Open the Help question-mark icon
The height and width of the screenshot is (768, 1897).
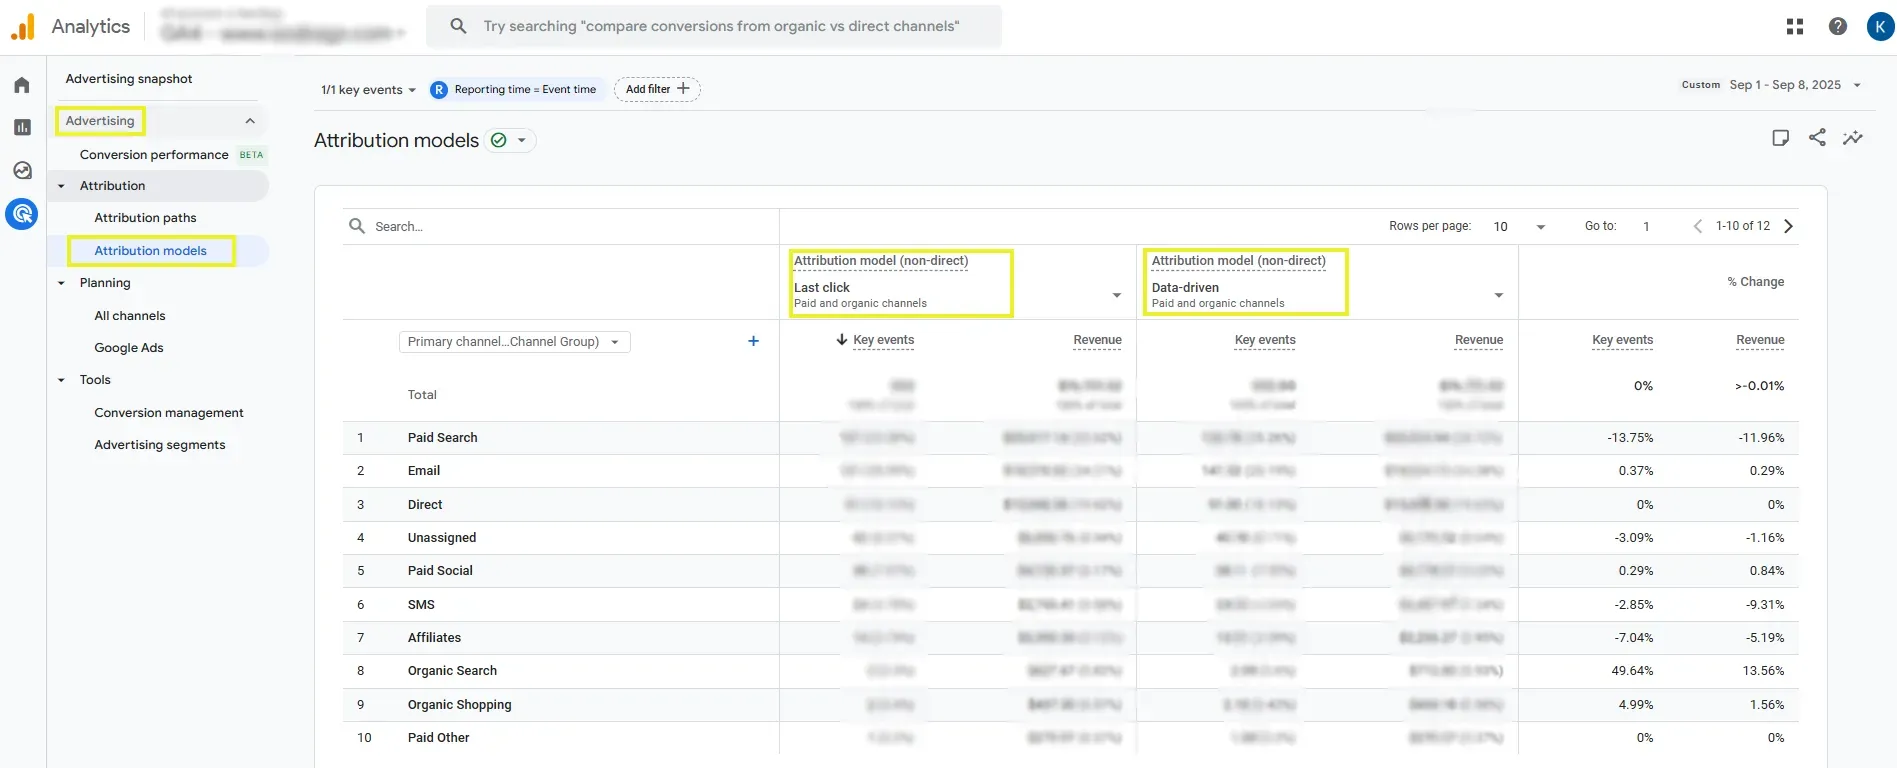(x=1838, y=27)
